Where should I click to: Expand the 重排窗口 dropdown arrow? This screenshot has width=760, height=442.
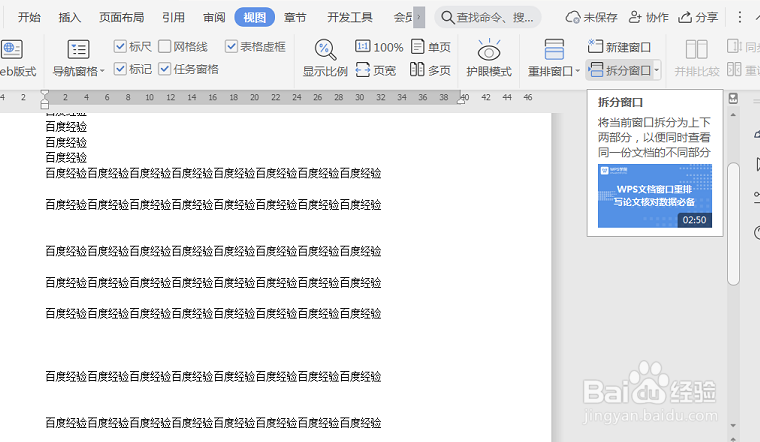578,71
